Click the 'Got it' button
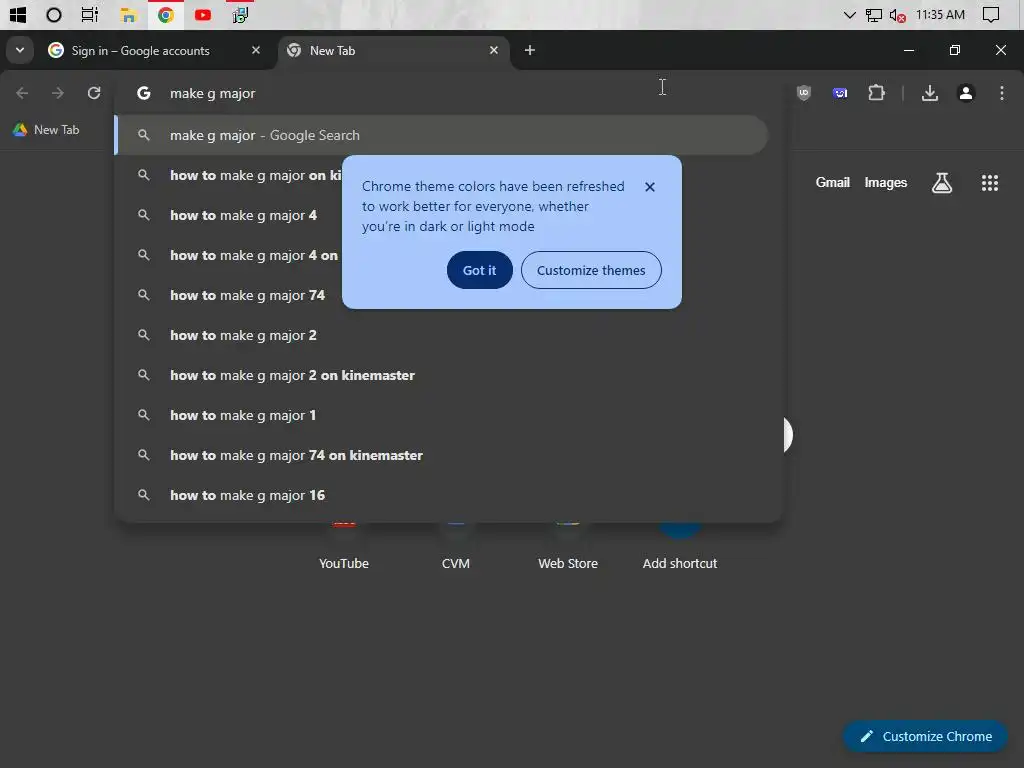 coord(479,270)
